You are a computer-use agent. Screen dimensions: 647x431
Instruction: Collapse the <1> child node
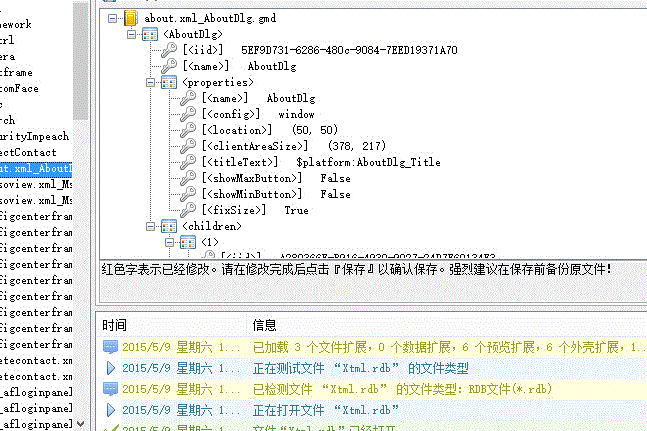tap(169, 243)
